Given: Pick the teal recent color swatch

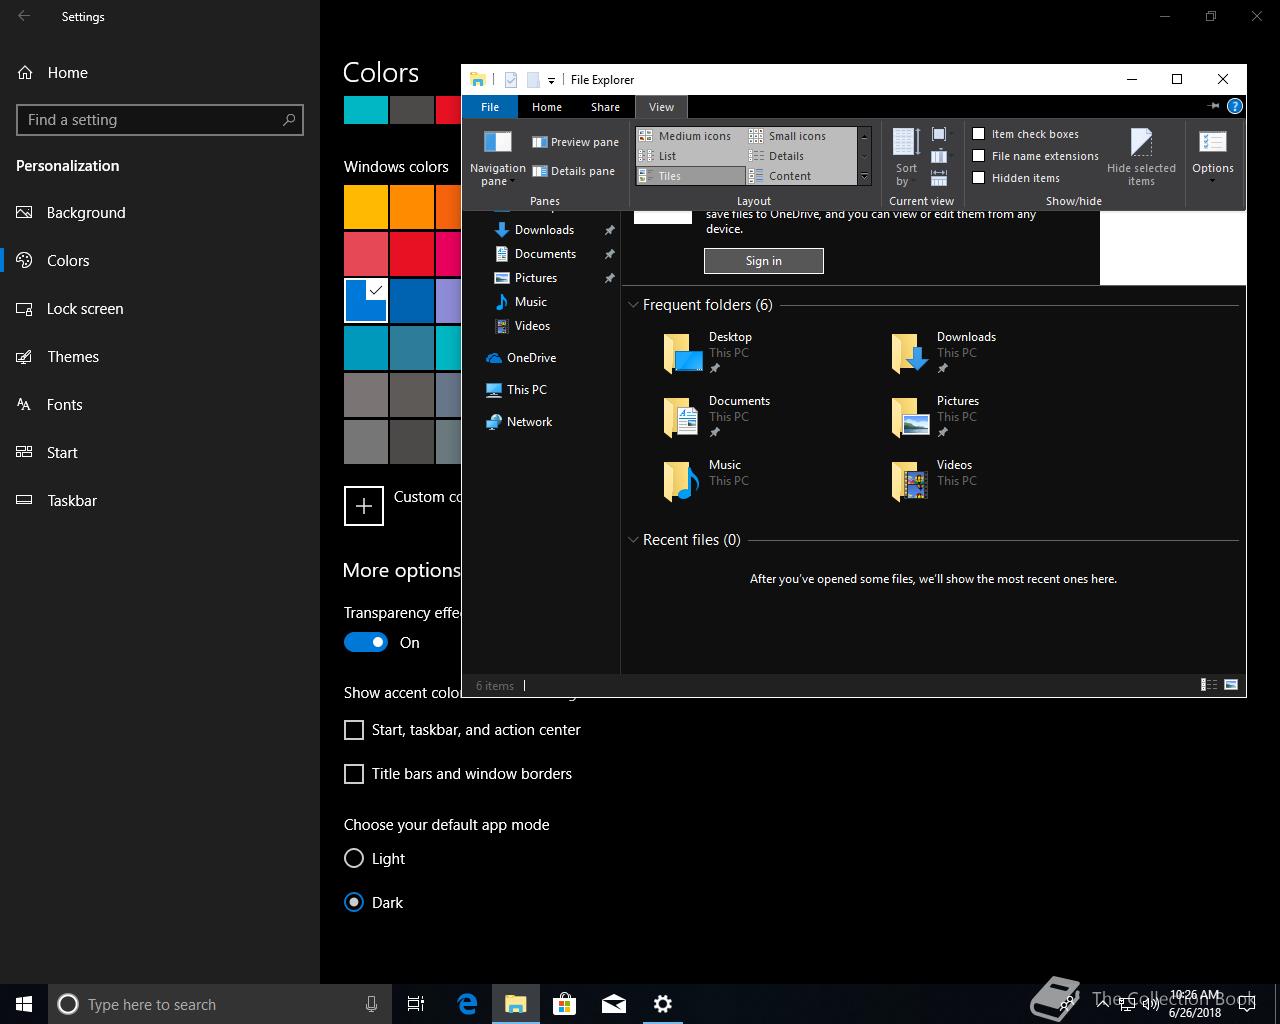Looking at the screenshot, I should click(366, 110).
